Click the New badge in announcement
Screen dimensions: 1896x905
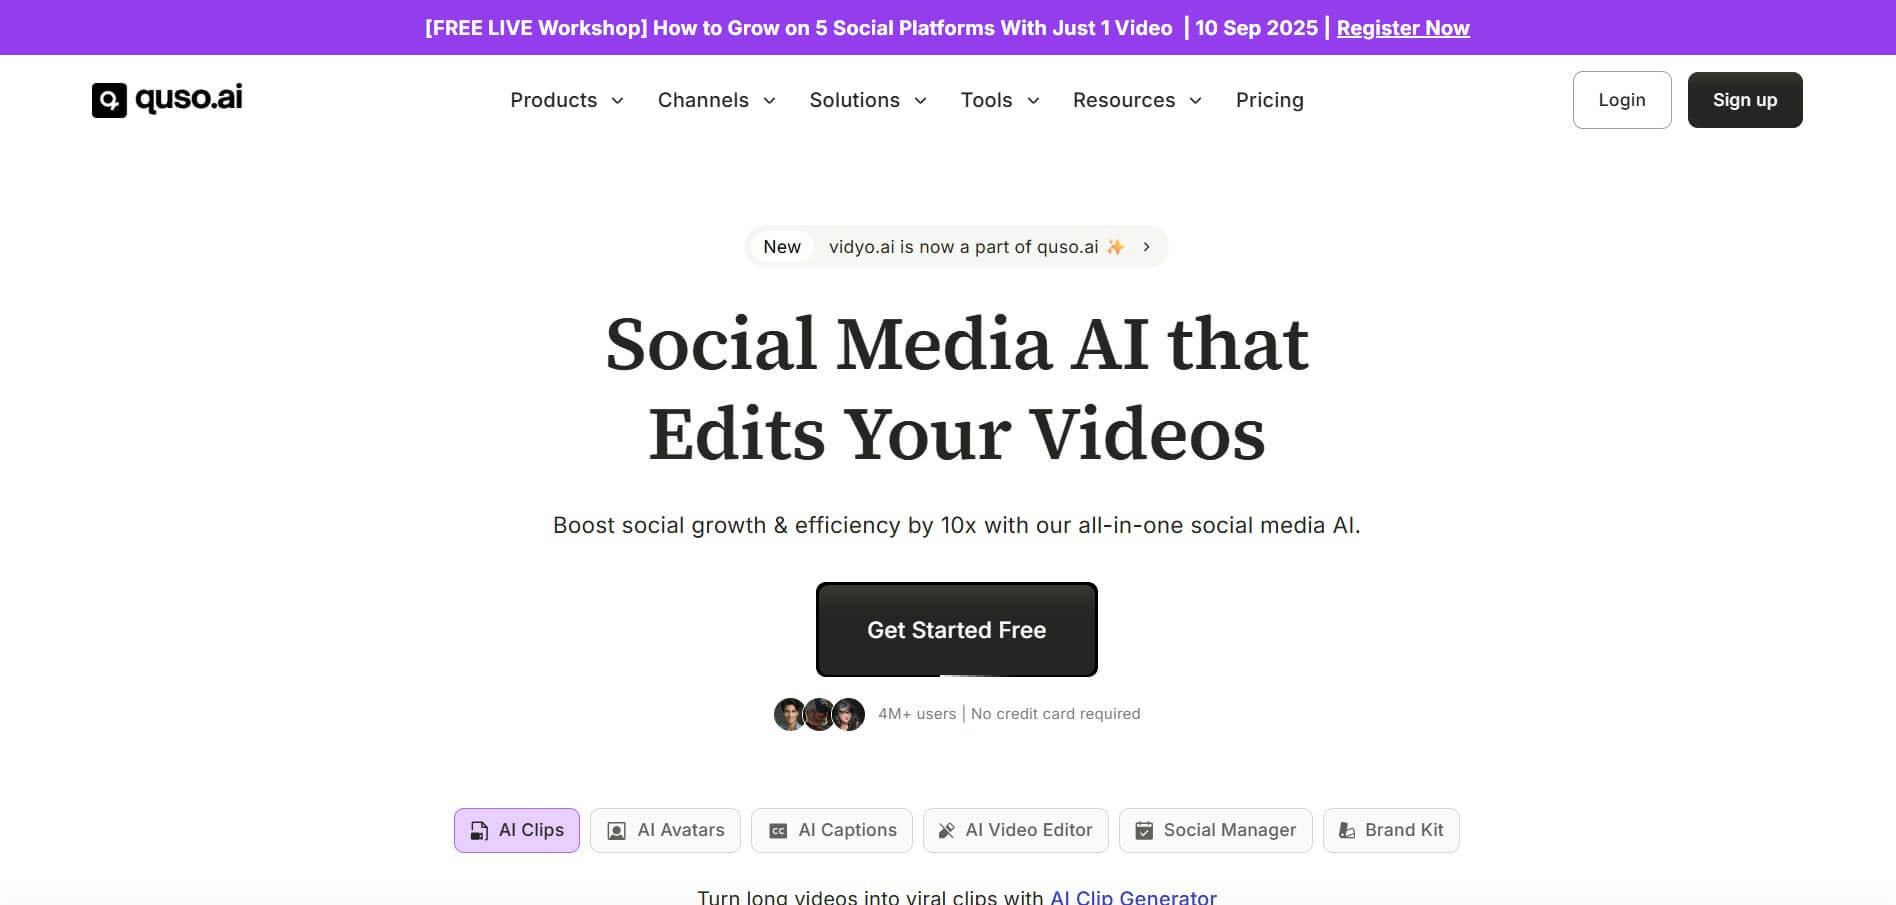click(x=782, y=247)
